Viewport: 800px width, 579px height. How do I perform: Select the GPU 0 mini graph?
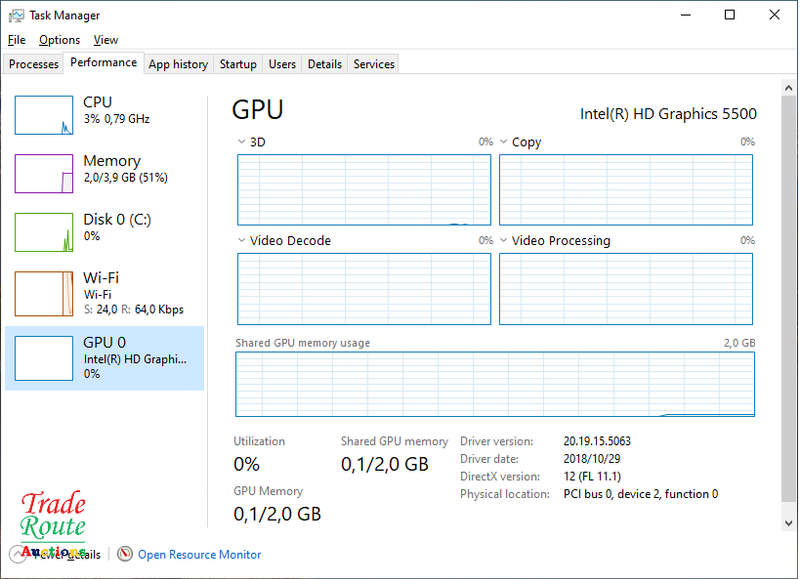44,358
